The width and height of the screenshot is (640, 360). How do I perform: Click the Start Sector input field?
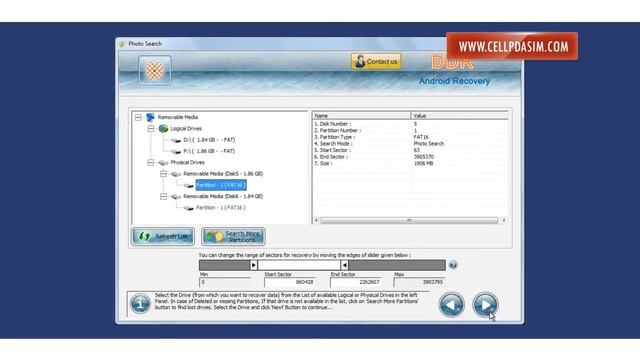click(290, 282)
